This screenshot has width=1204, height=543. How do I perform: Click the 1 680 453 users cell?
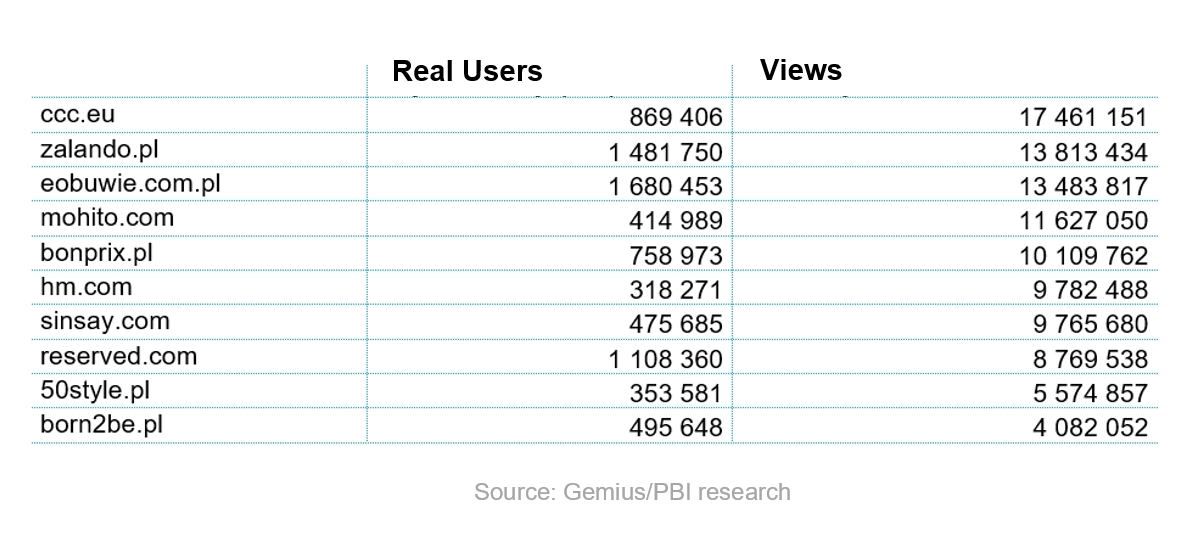(665, 187)
